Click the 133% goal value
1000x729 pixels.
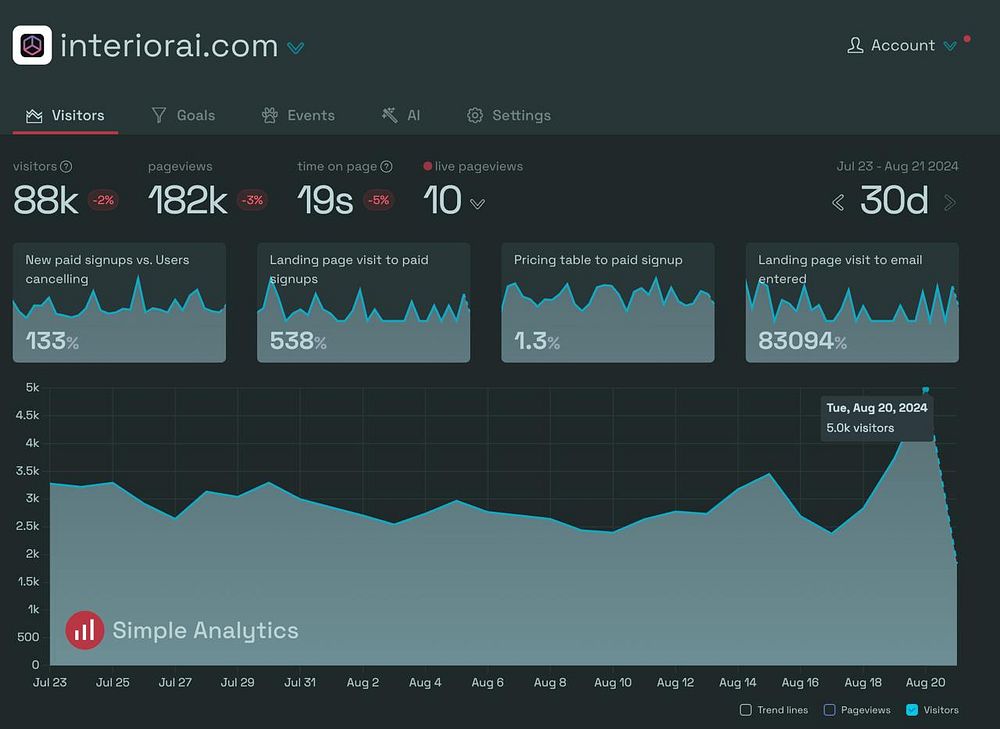[x=52, y=341]
